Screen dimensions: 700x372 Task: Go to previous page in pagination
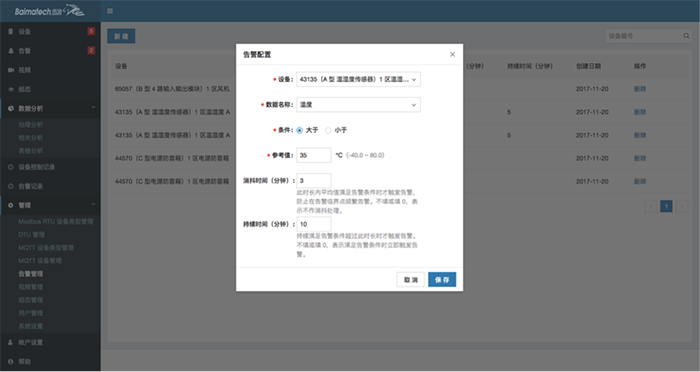(x=650, y=206)
